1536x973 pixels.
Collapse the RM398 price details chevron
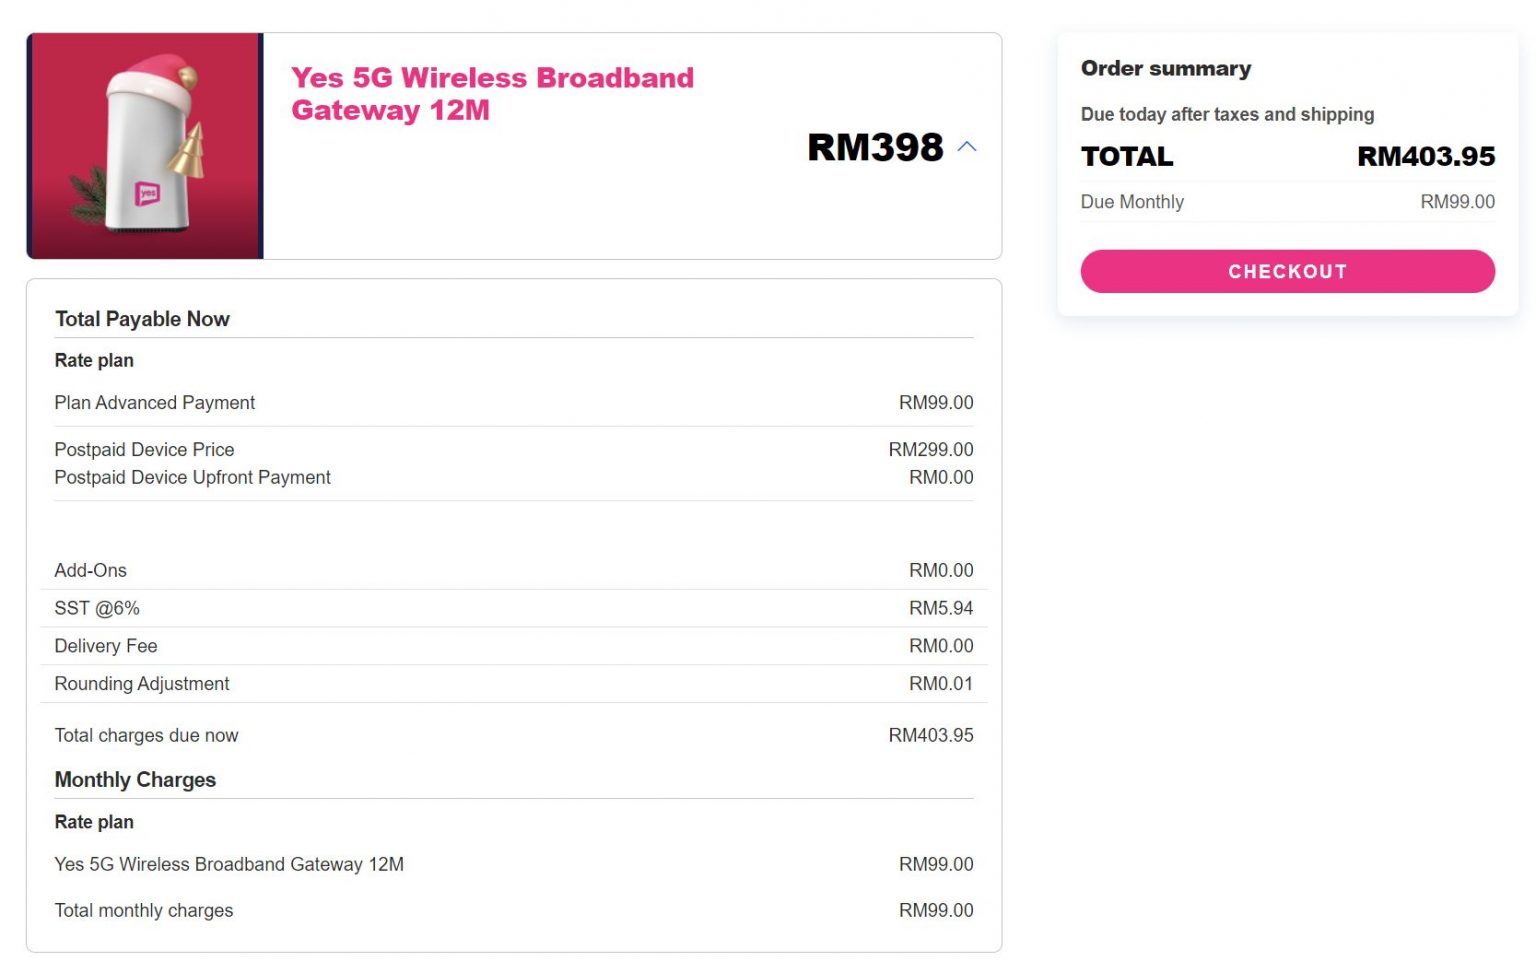tap(967, 146)
